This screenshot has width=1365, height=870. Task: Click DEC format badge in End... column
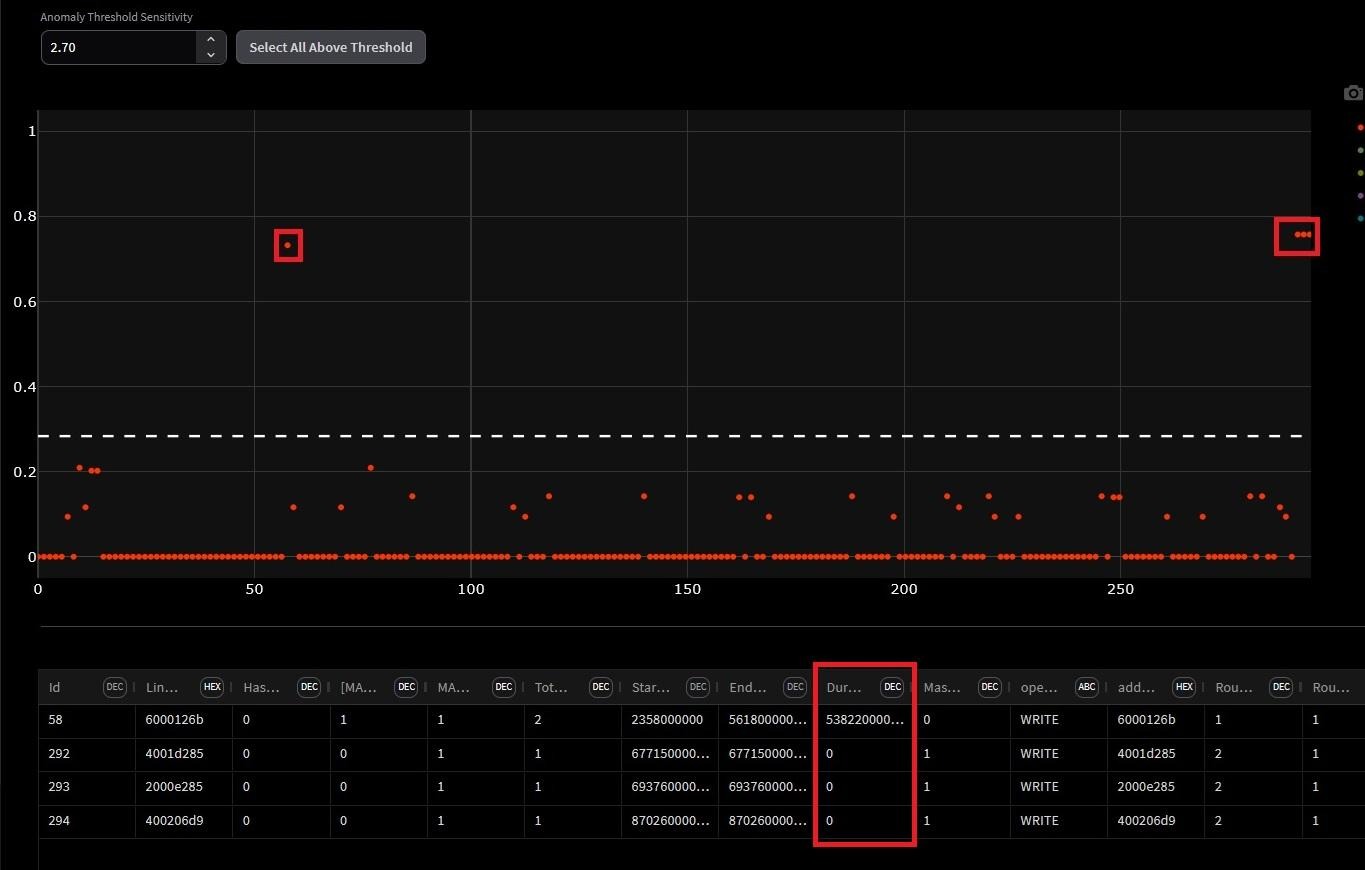click(795, 687)
